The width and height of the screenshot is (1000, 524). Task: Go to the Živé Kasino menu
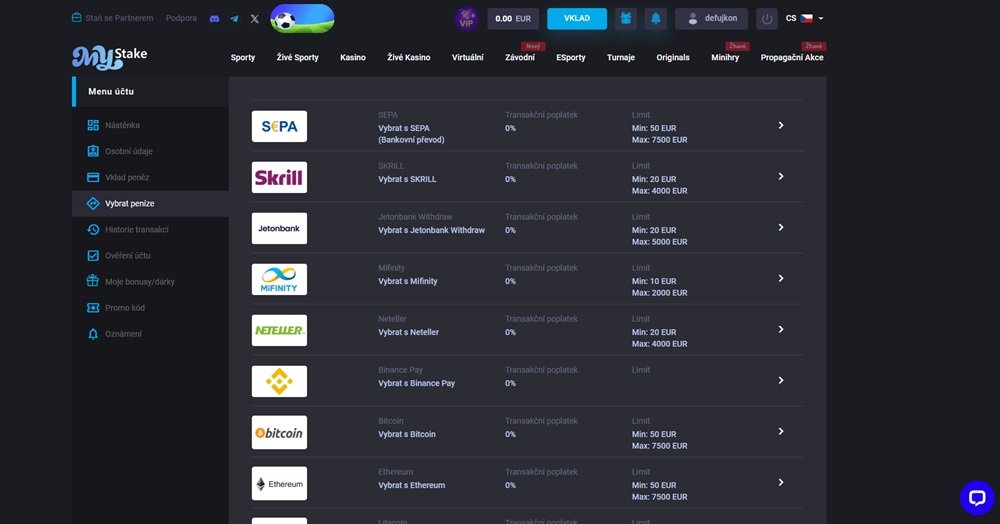tap(408, 57)
